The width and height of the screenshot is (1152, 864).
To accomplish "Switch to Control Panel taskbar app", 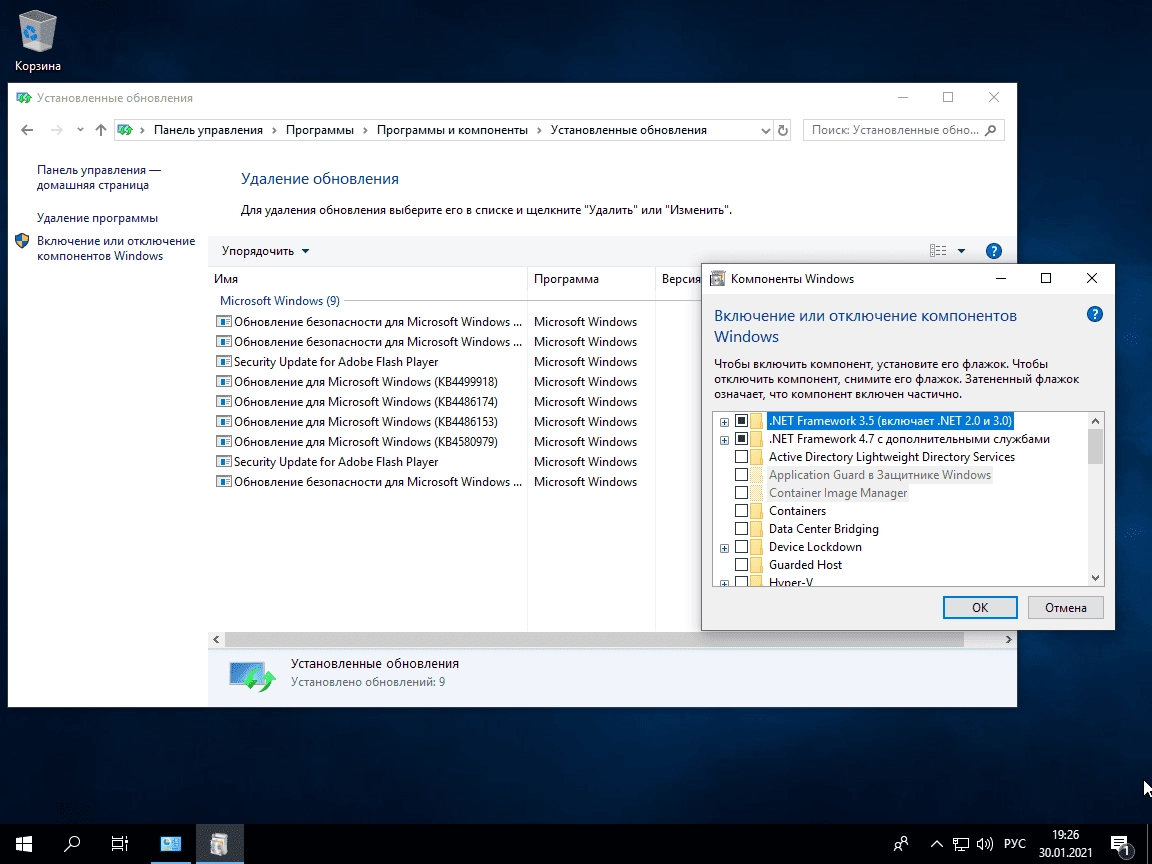I will (170, 843).
